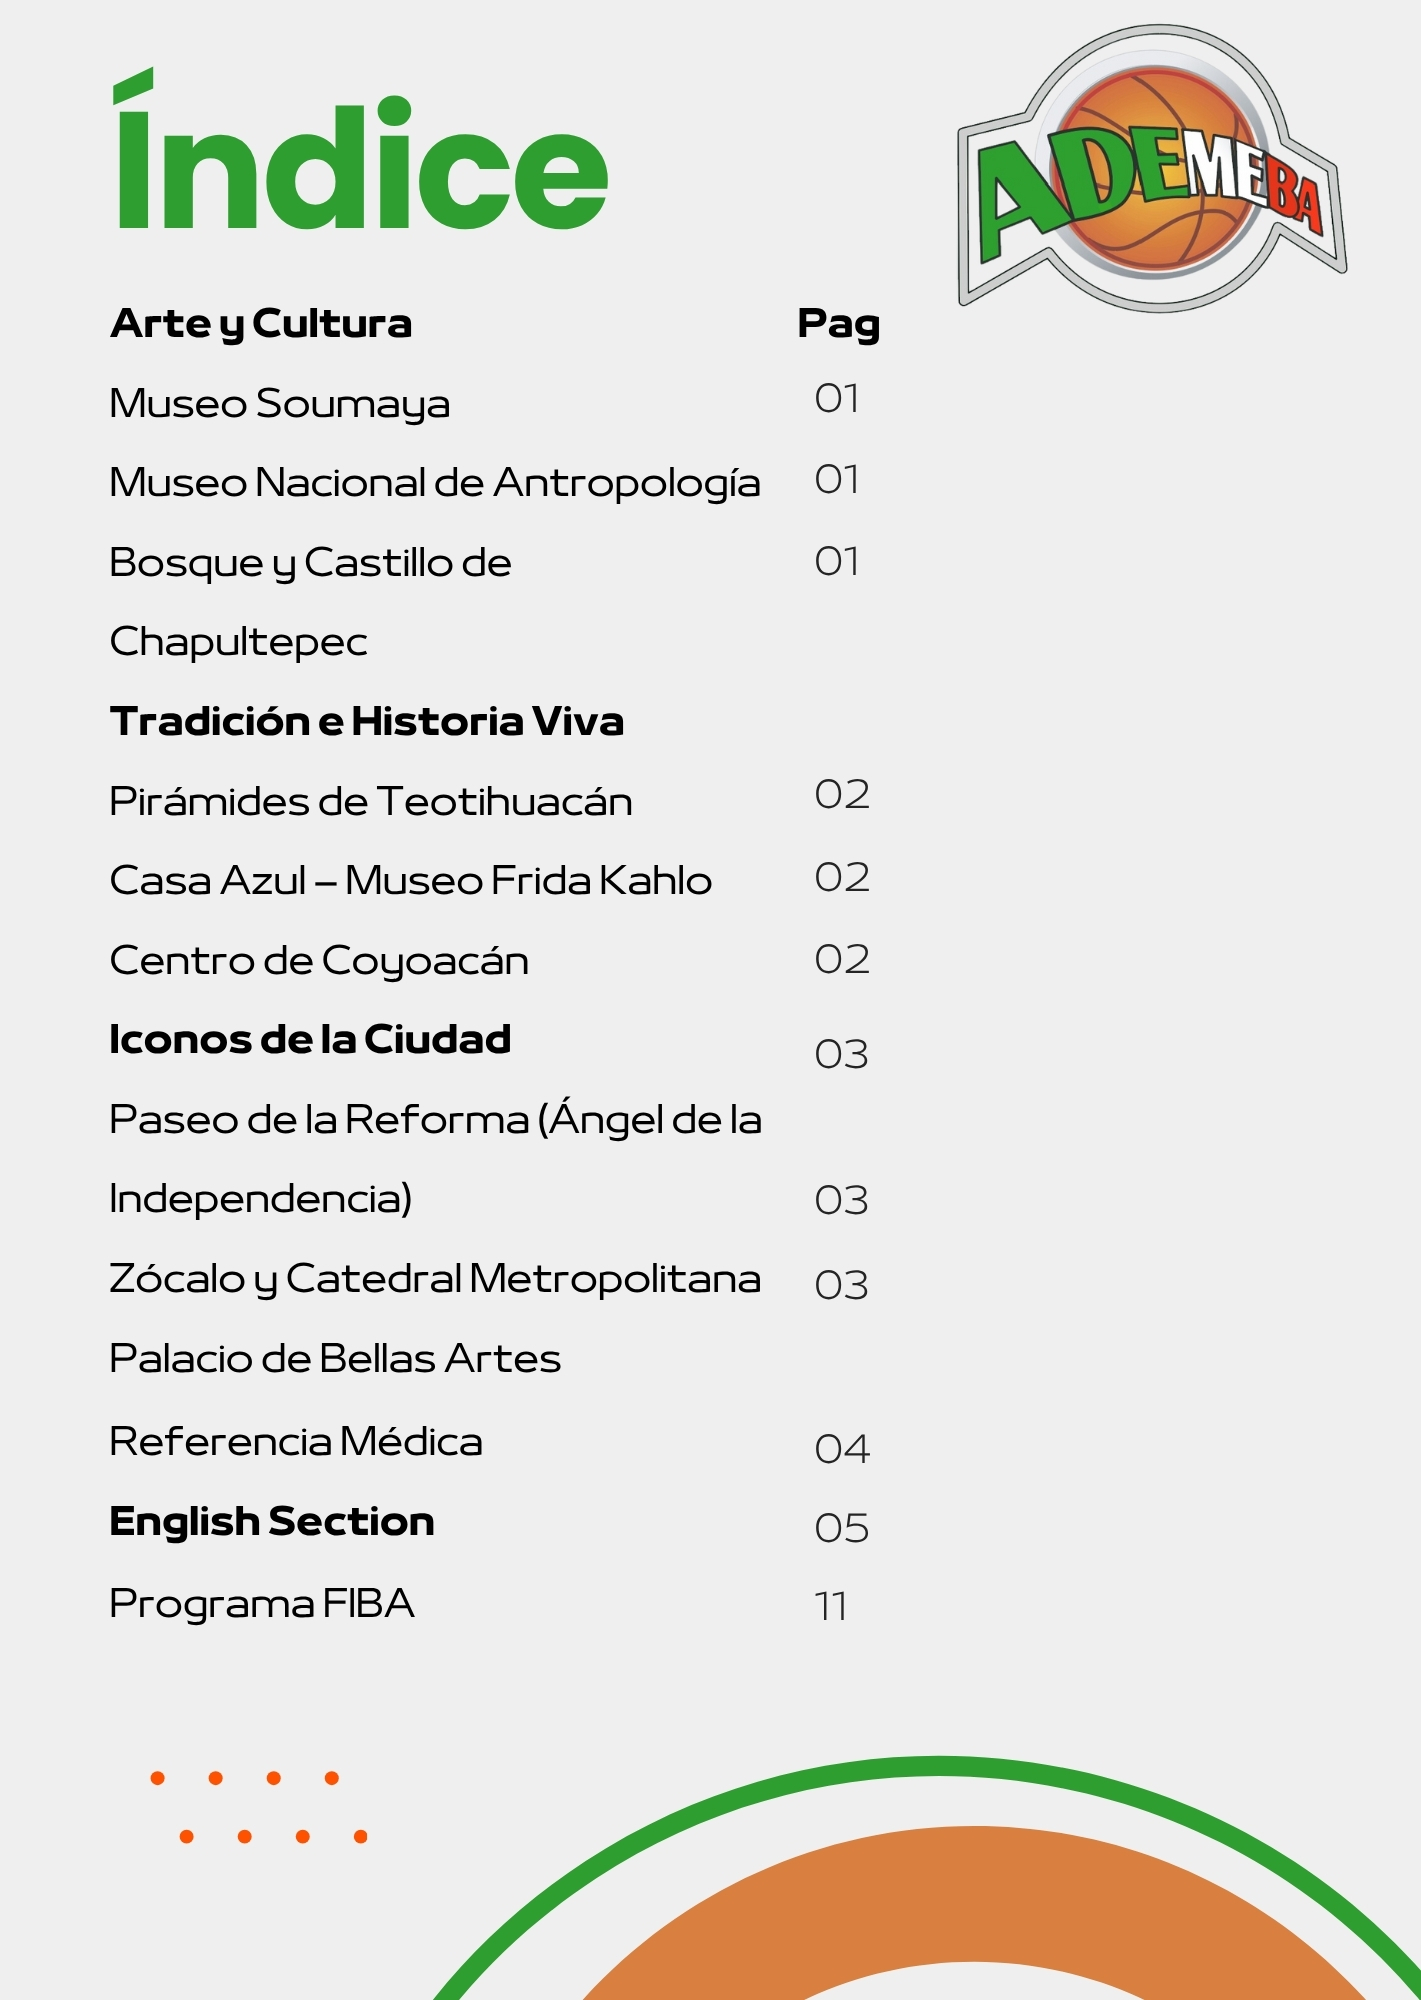This screenshot has width=1421, height=2000.
Task: Open Casa Azul – Museo Frida Kahlo
Action: (410, 881)
